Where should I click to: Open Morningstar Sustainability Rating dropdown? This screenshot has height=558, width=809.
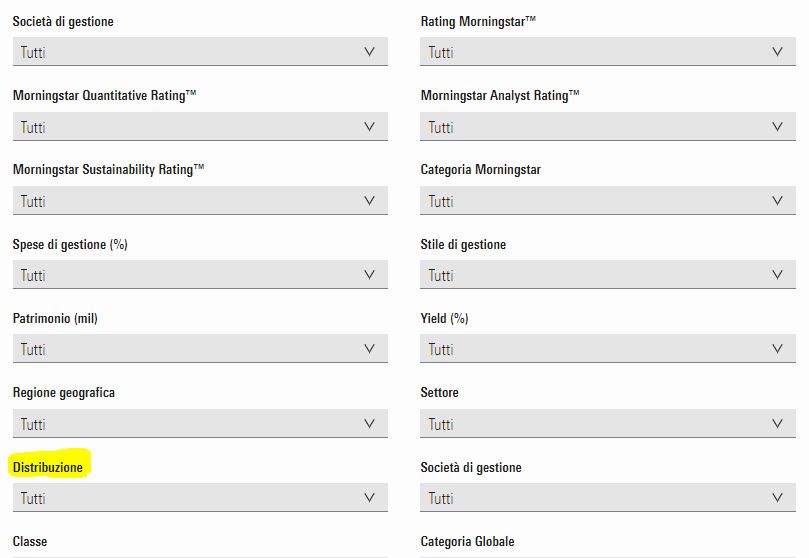pyautogui.click(x=200, y=201)
